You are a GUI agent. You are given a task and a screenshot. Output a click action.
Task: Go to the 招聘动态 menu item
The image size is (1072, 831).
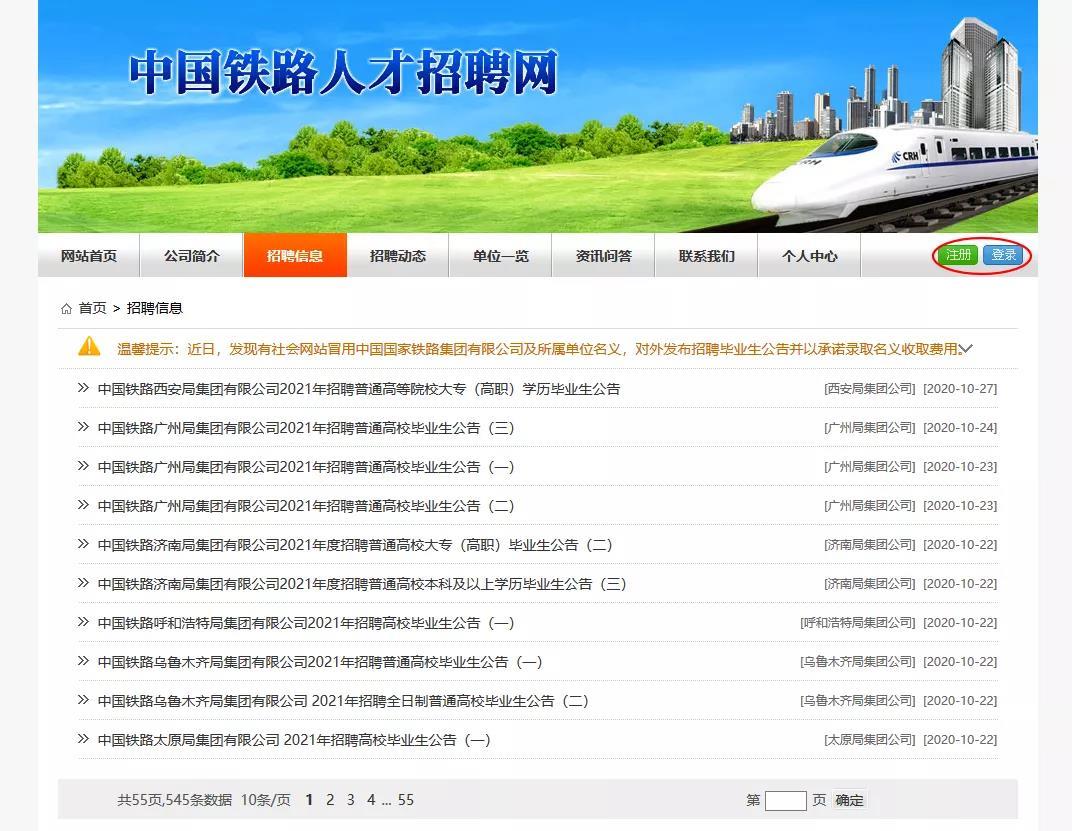click(398, 256)
